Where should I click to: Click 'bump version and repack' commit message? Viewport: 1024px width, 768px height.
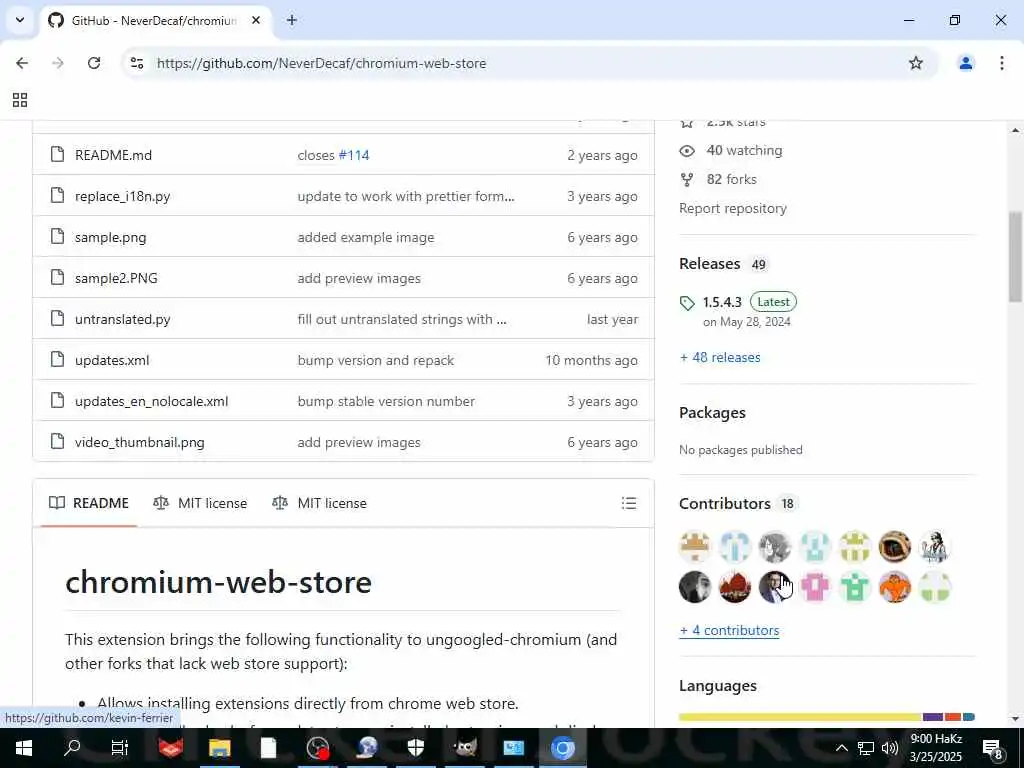(x=376, y=360)
